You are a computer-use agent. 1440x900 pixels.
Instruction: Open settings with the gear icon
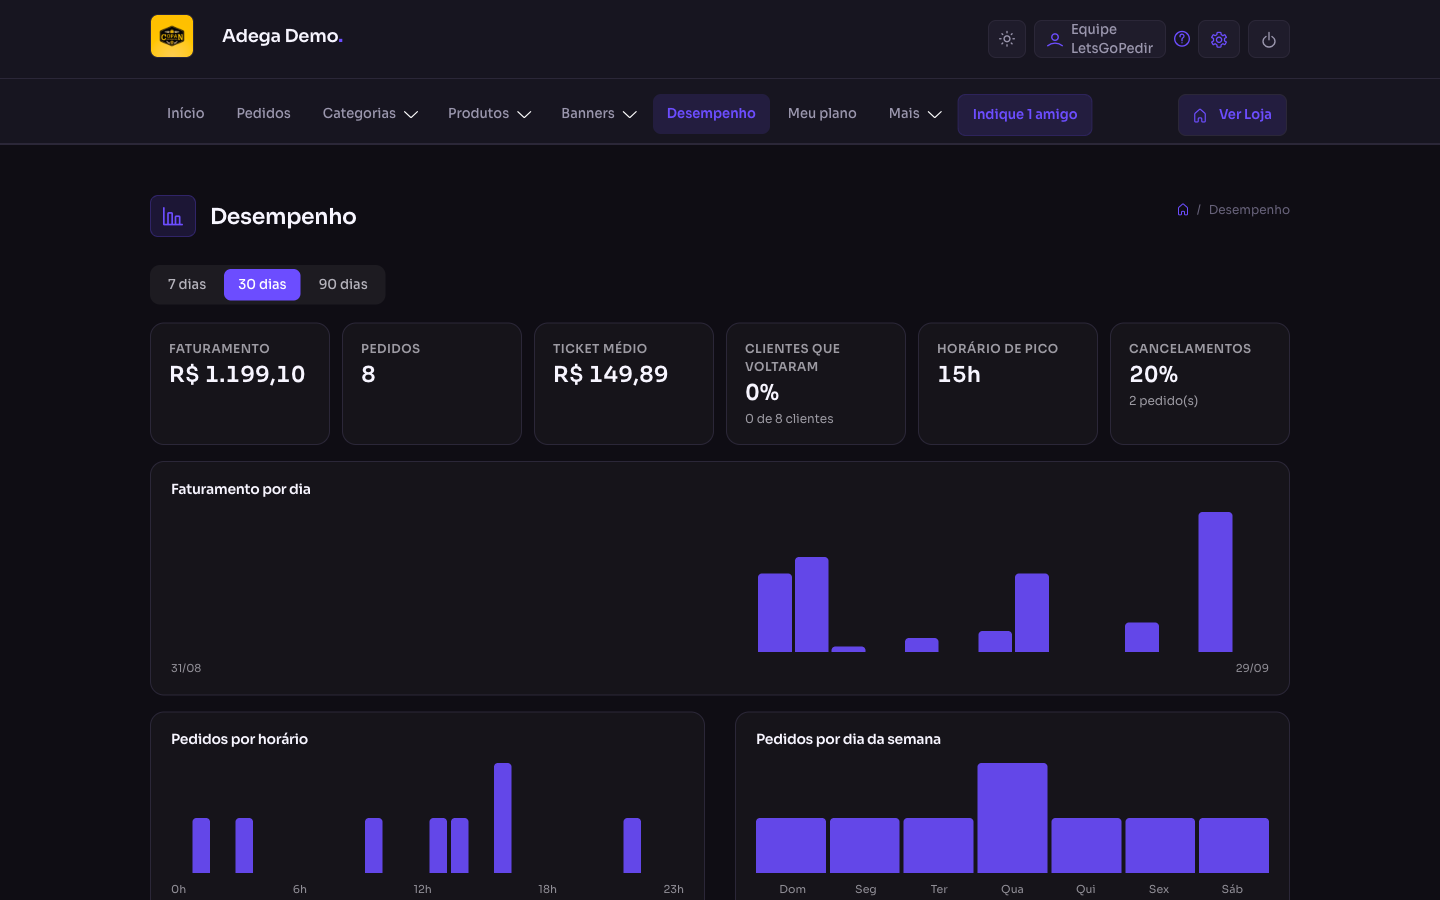pos(1219,39)
